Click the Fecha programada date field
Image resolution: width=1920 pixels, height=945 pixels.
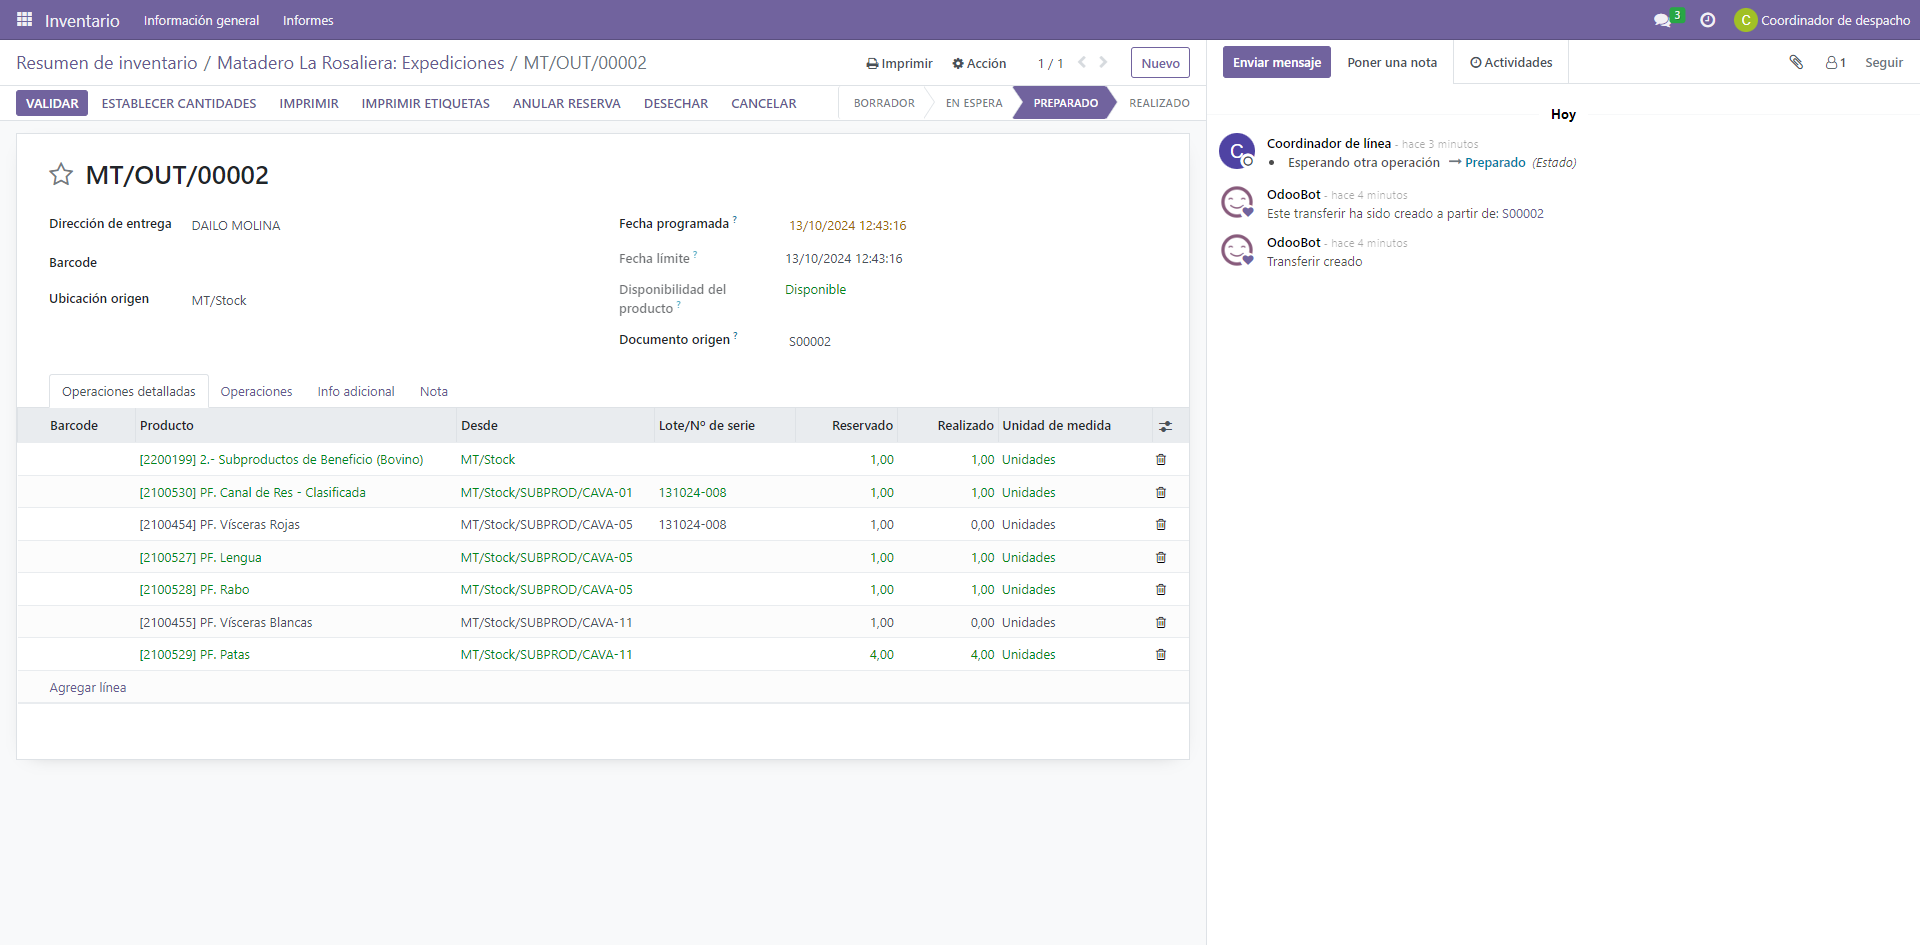coord(848,226)
